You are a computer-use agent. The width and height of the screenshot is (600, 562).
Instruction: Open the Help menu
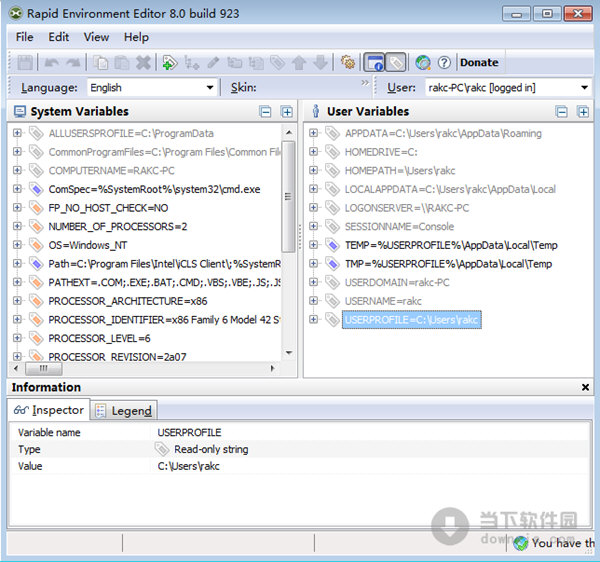[136, 37]
